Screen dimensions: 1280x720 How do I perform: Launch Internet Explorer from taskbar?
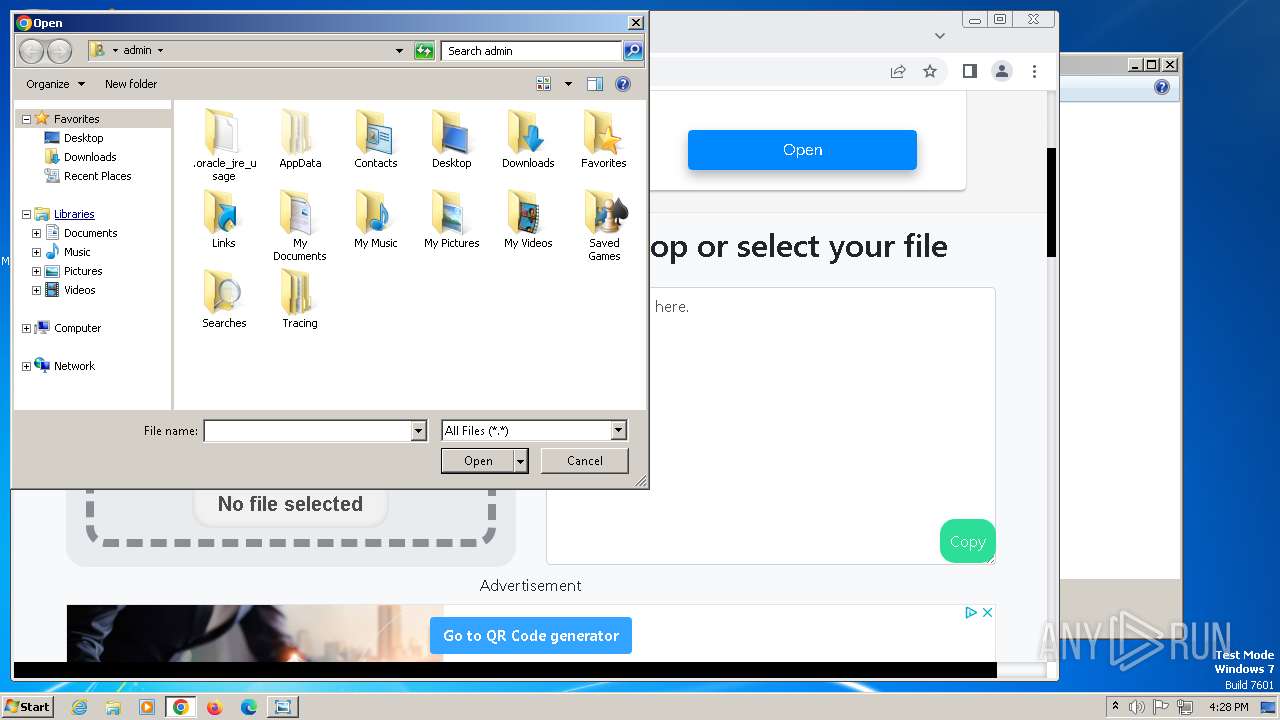[x=79, y=707]
